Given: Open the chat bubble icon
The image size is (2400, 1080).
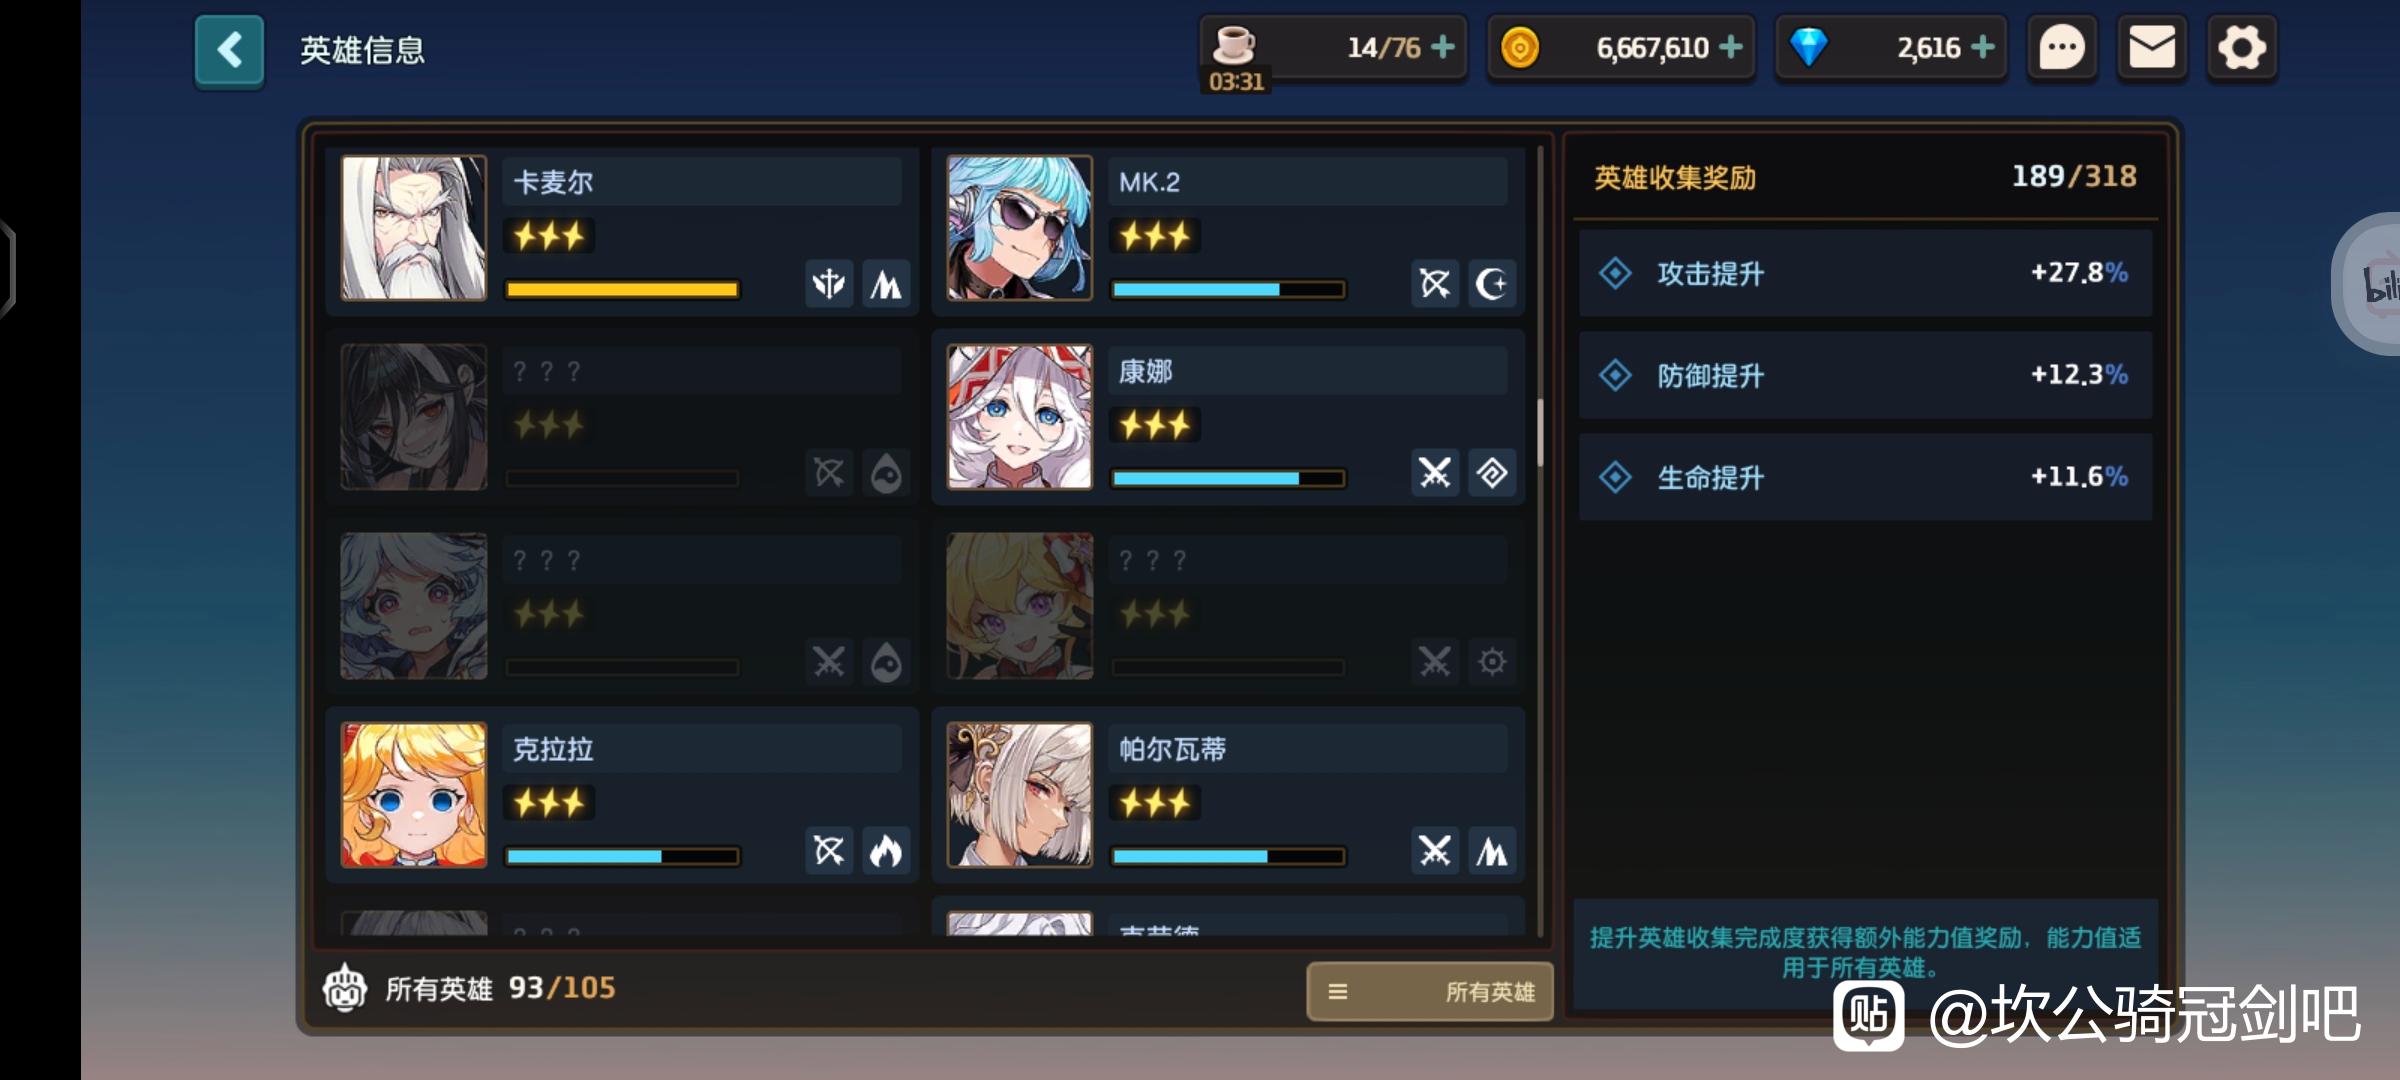Looking at the screenshot, I should 2062,48.
